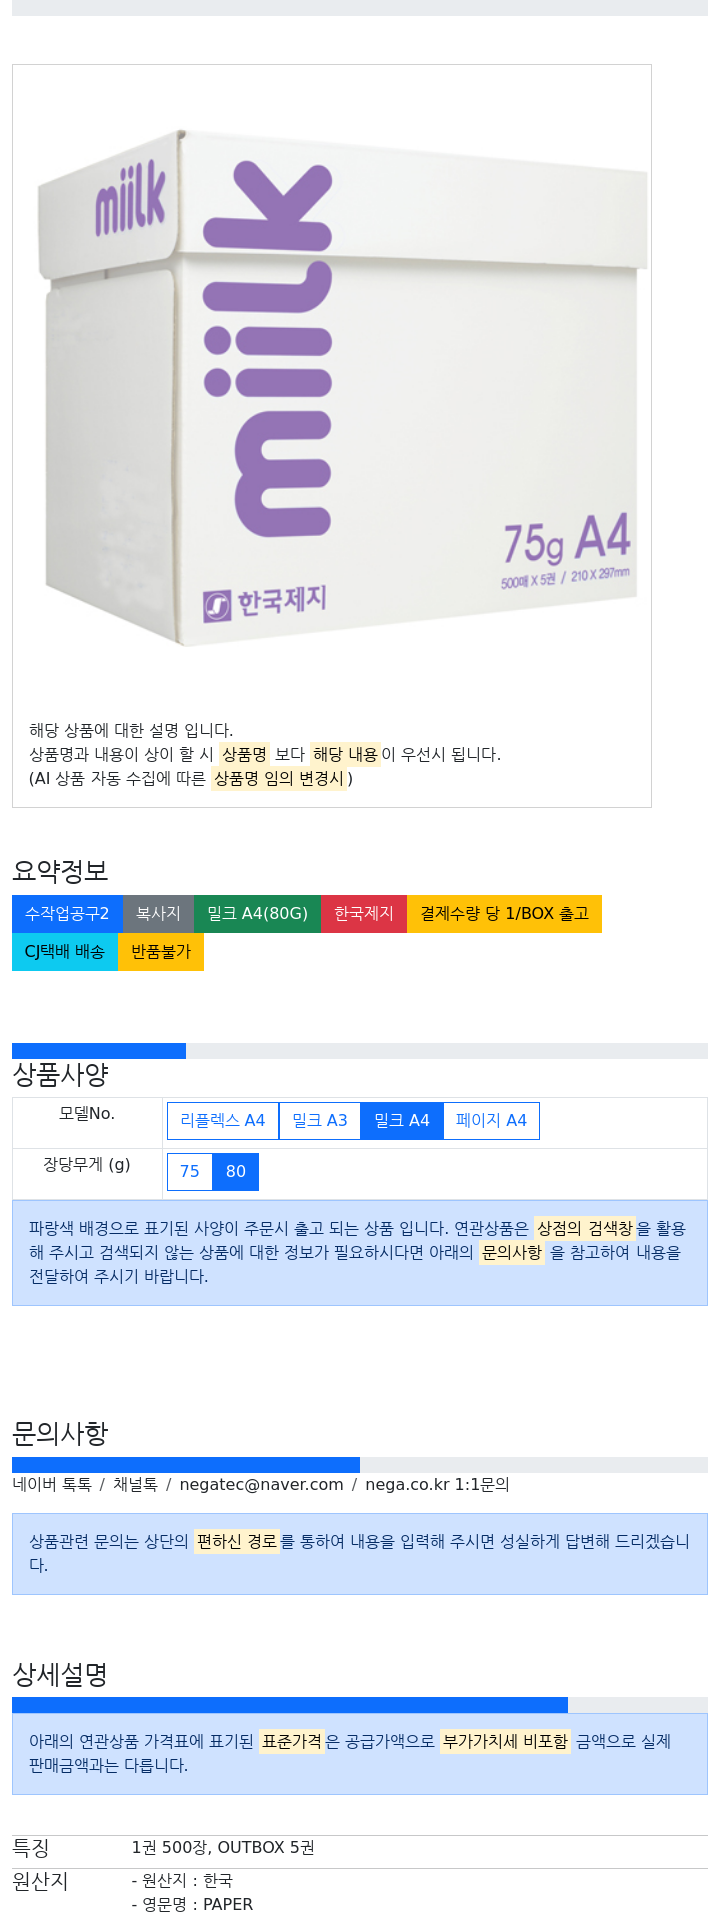Select 80 gram weight option

236,1172
